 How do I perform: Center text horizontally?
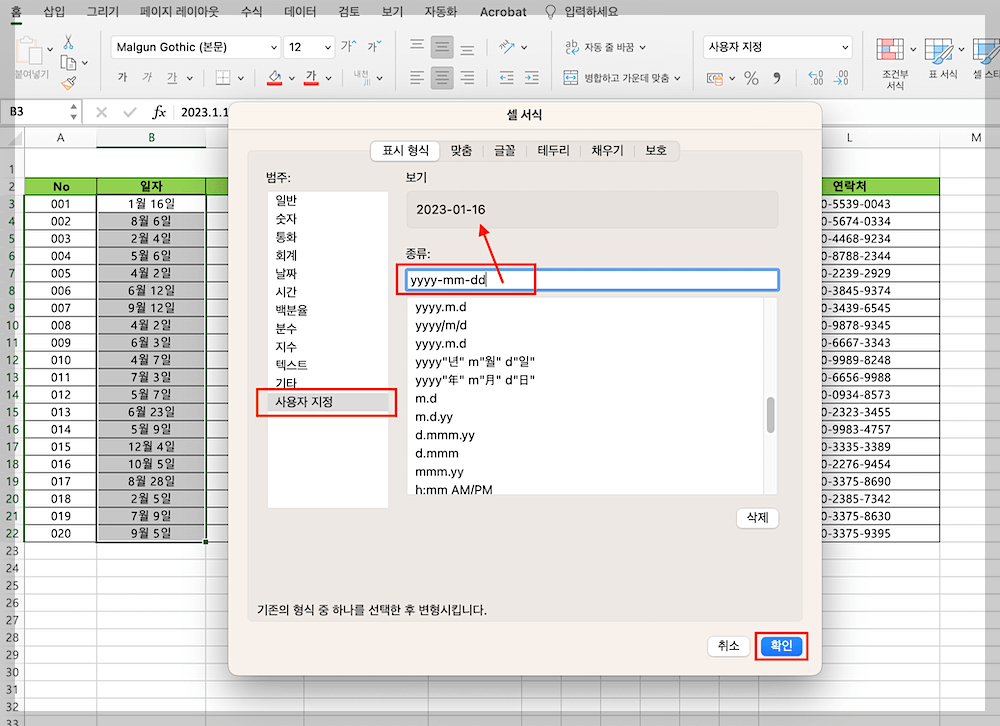[442, 78]
